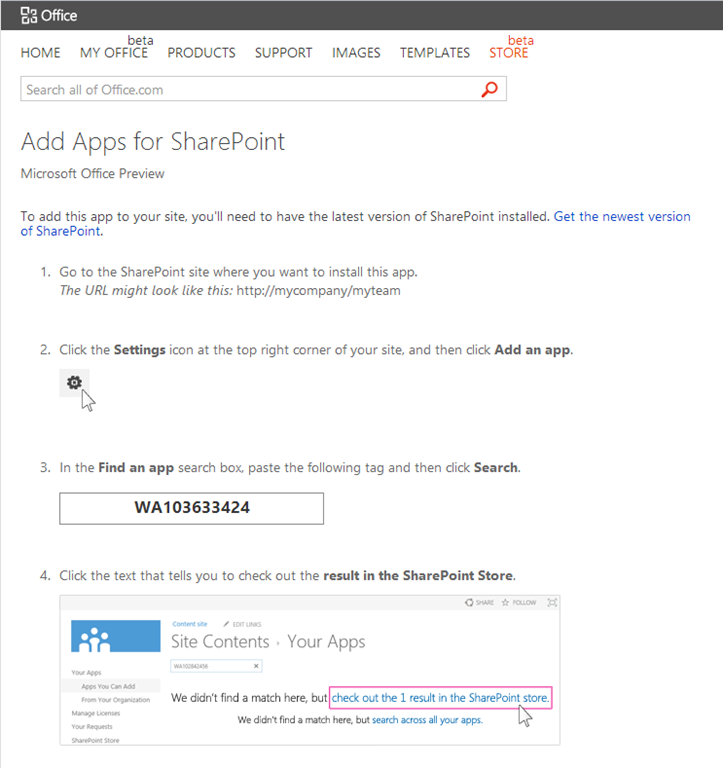The width and height of the screenshot is (723, 768).
Task: Open the SUPPORT navigation item
Action: [283, 53]
